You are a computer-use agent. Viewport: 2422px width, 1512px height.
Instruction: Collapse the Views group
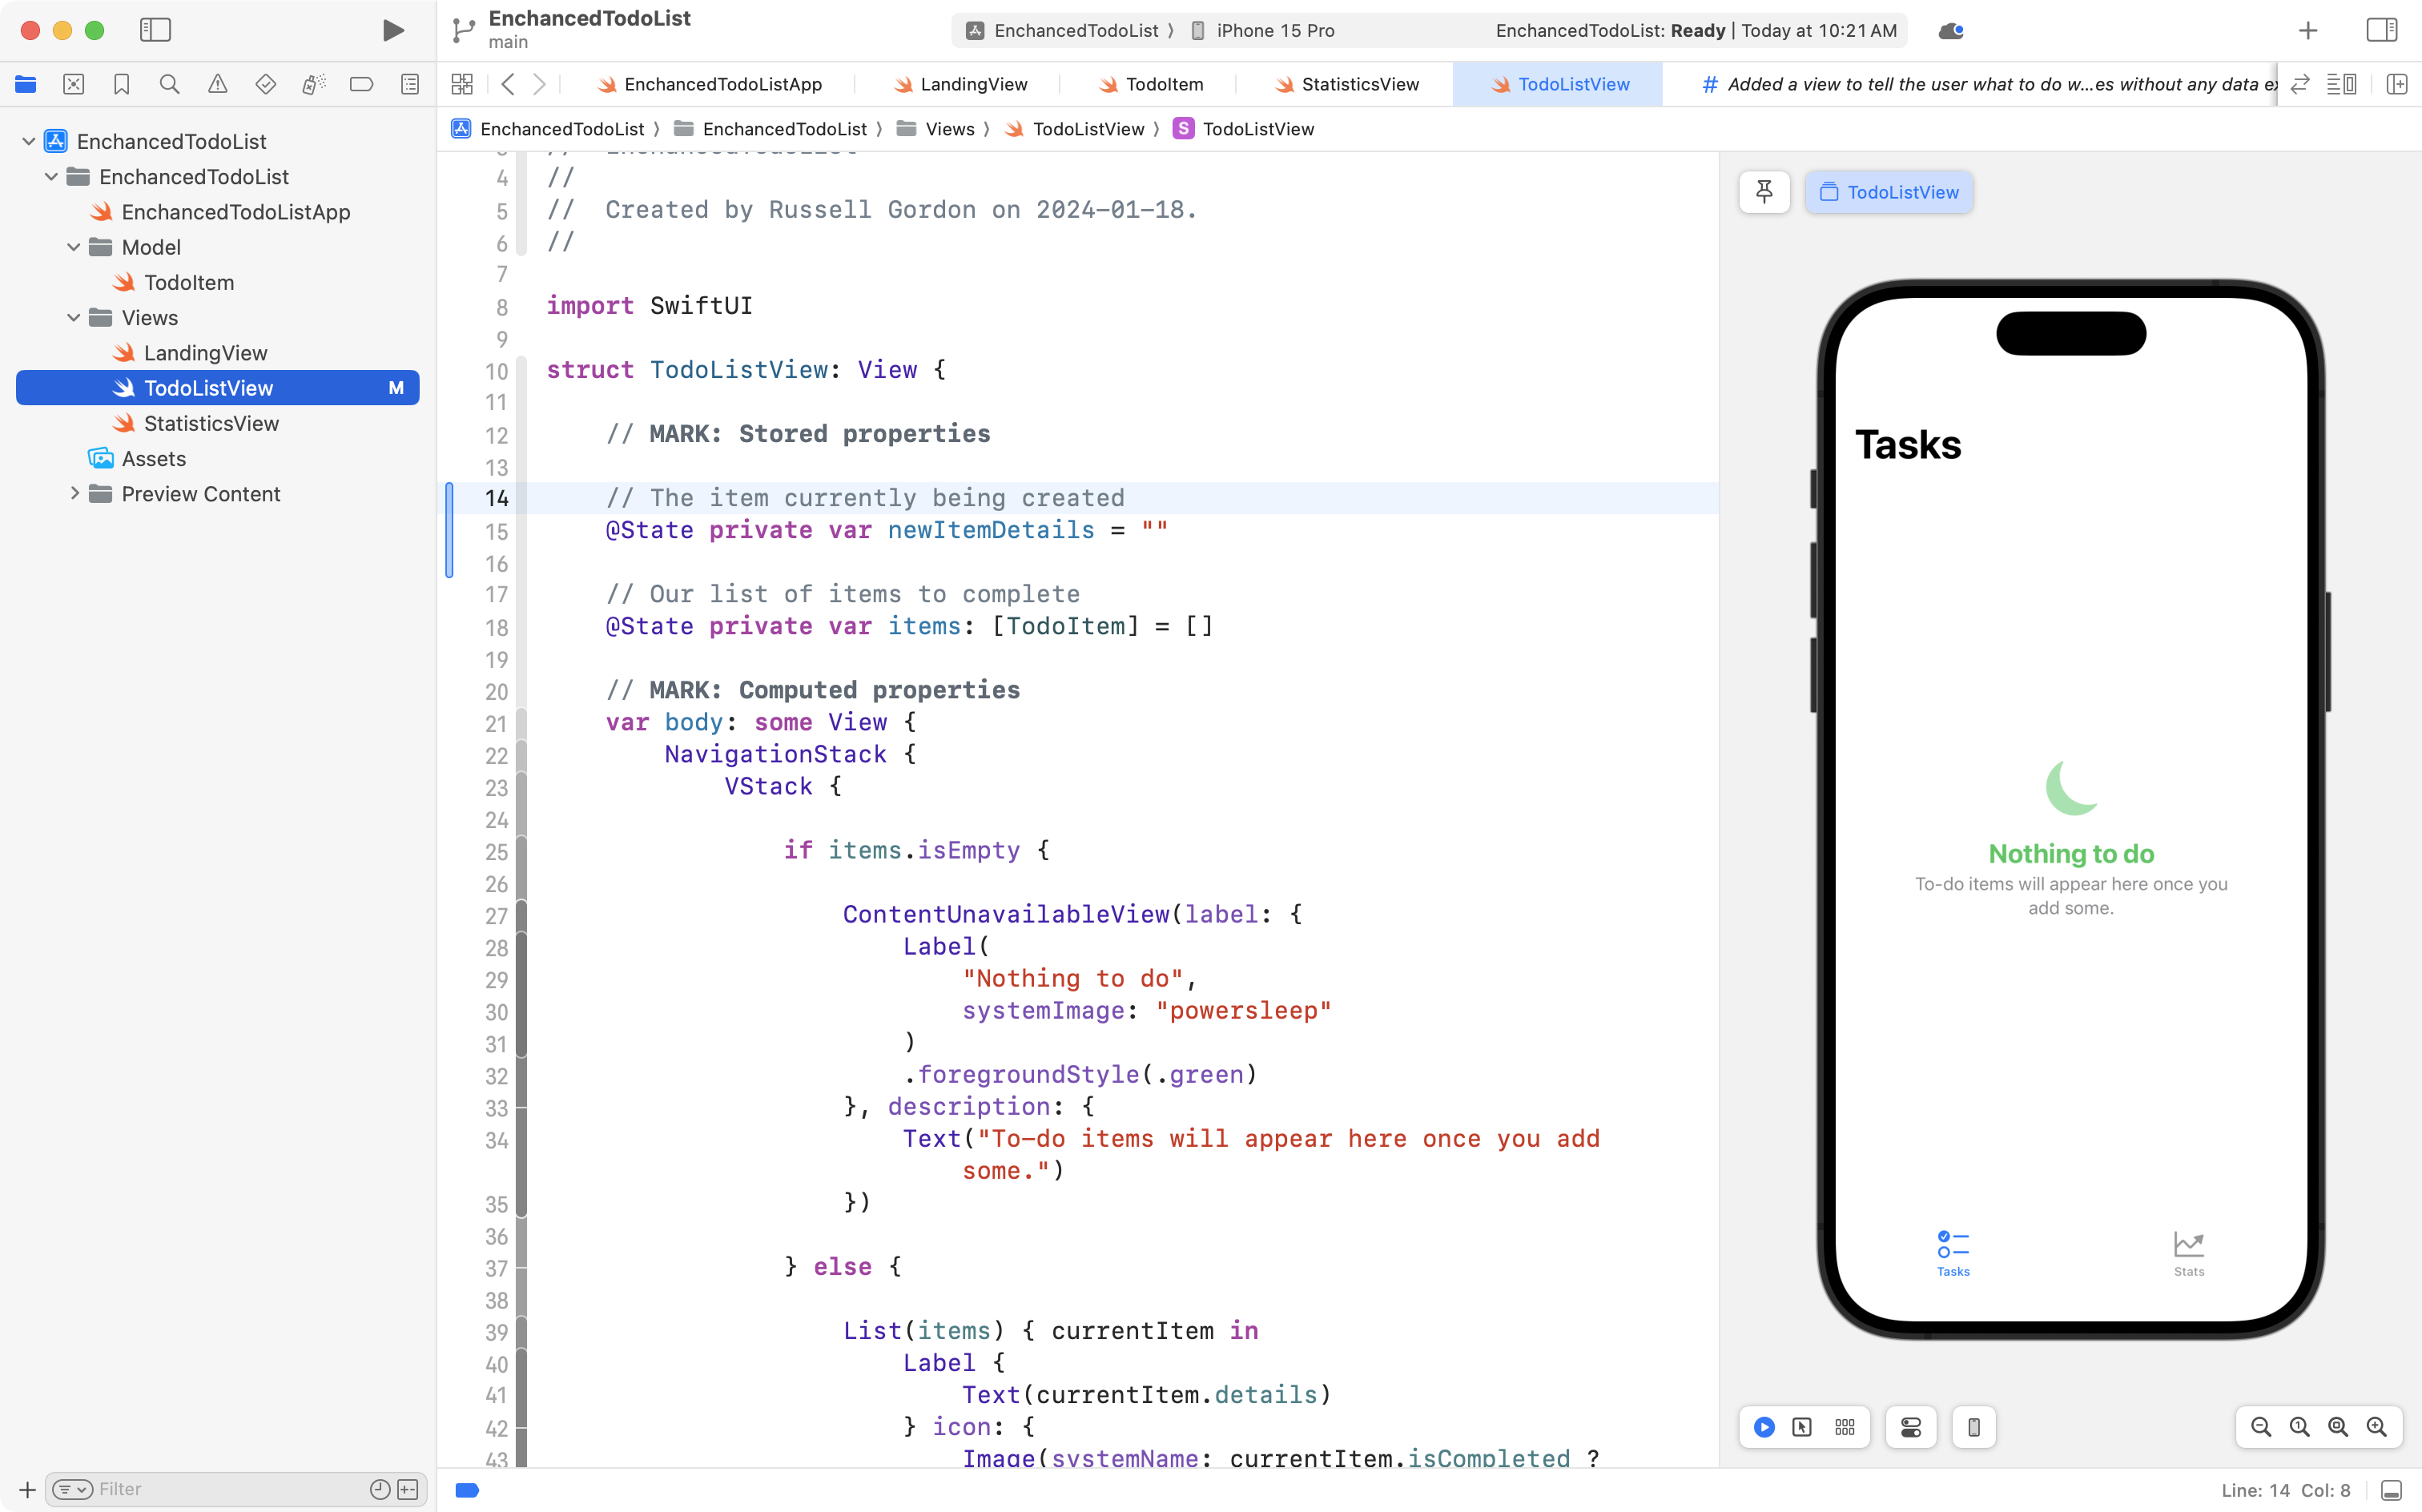[x=72, y=317]
